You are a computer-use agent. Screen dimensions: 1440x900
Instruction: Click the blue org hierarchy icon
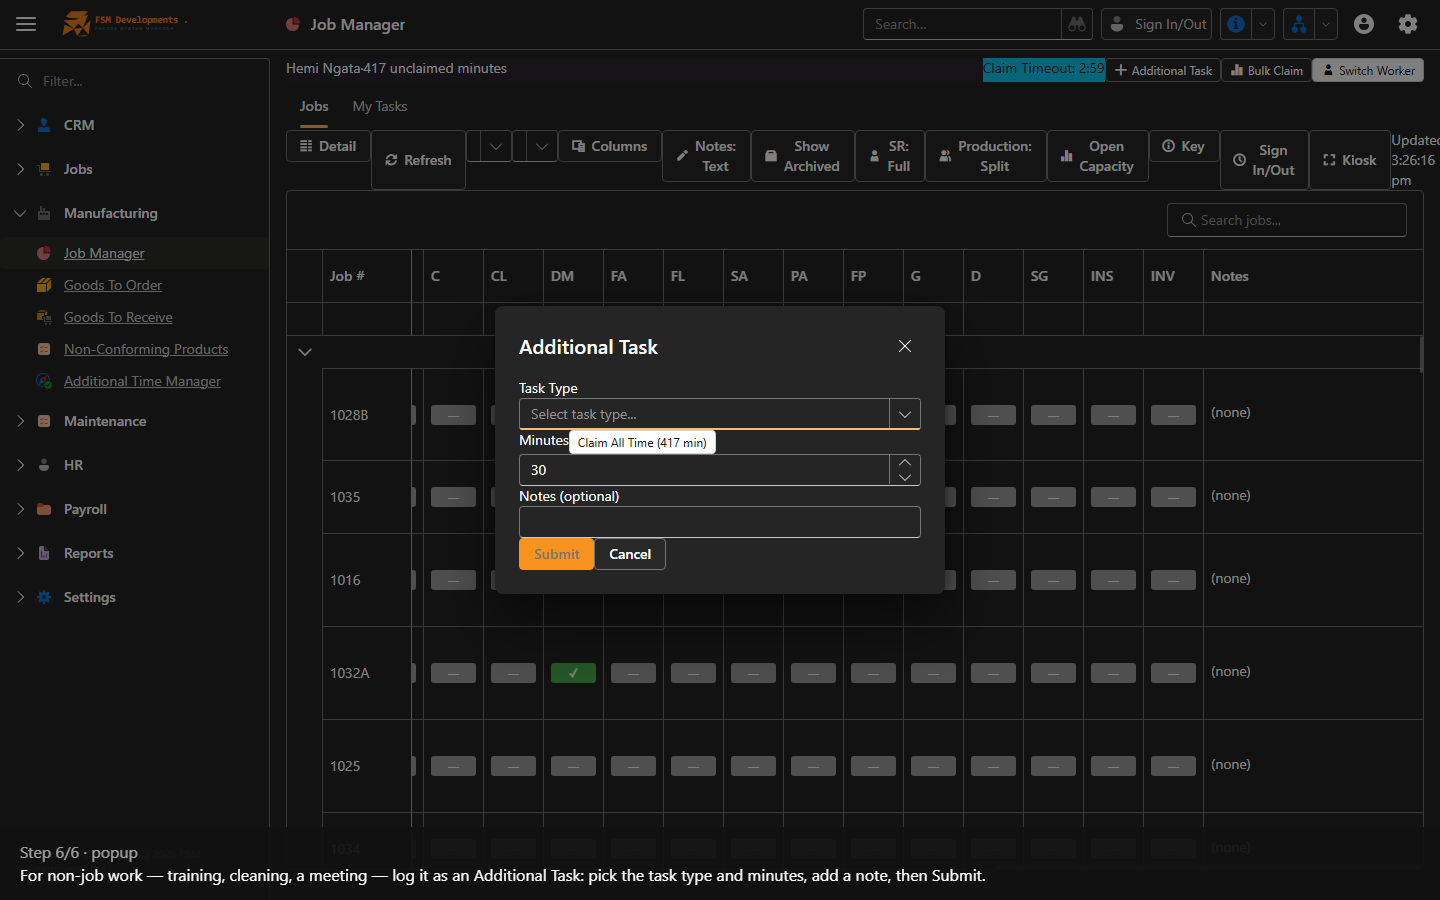(x=1298, y=24)
